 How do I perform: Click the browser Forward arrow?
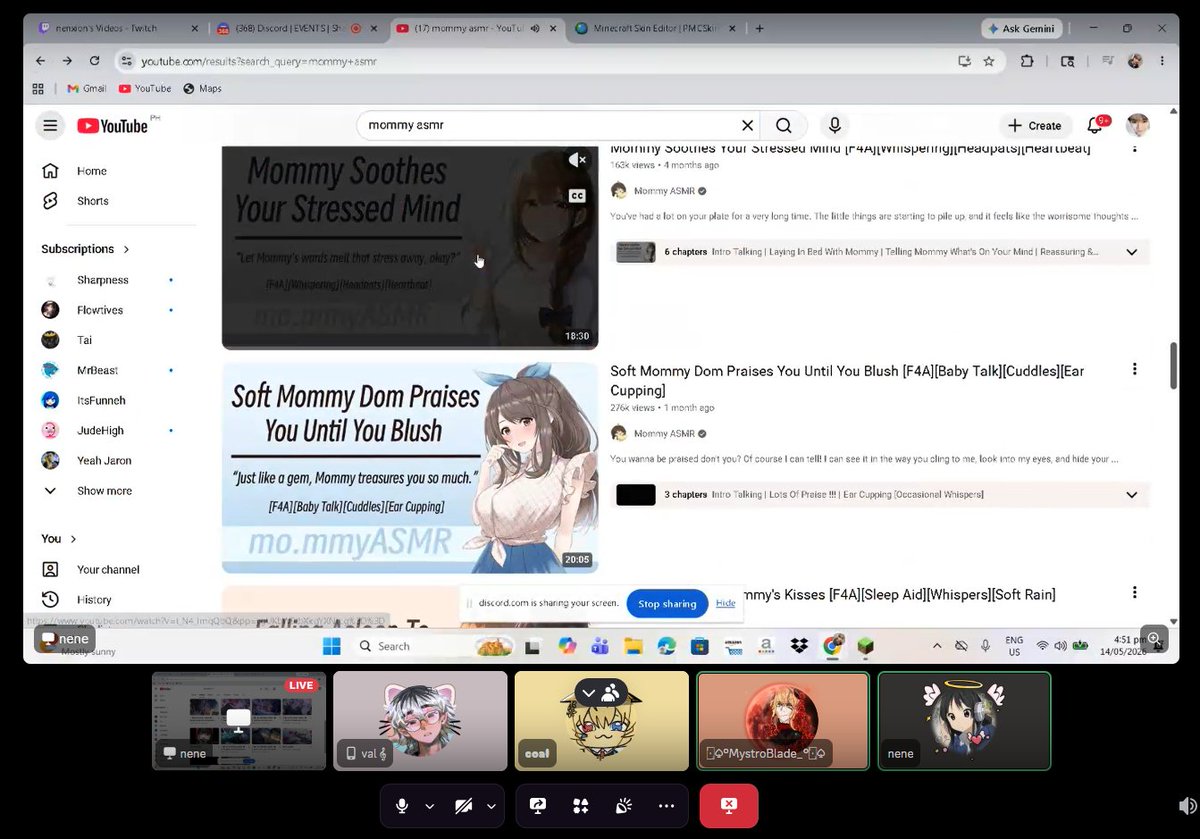pos(67,61)
